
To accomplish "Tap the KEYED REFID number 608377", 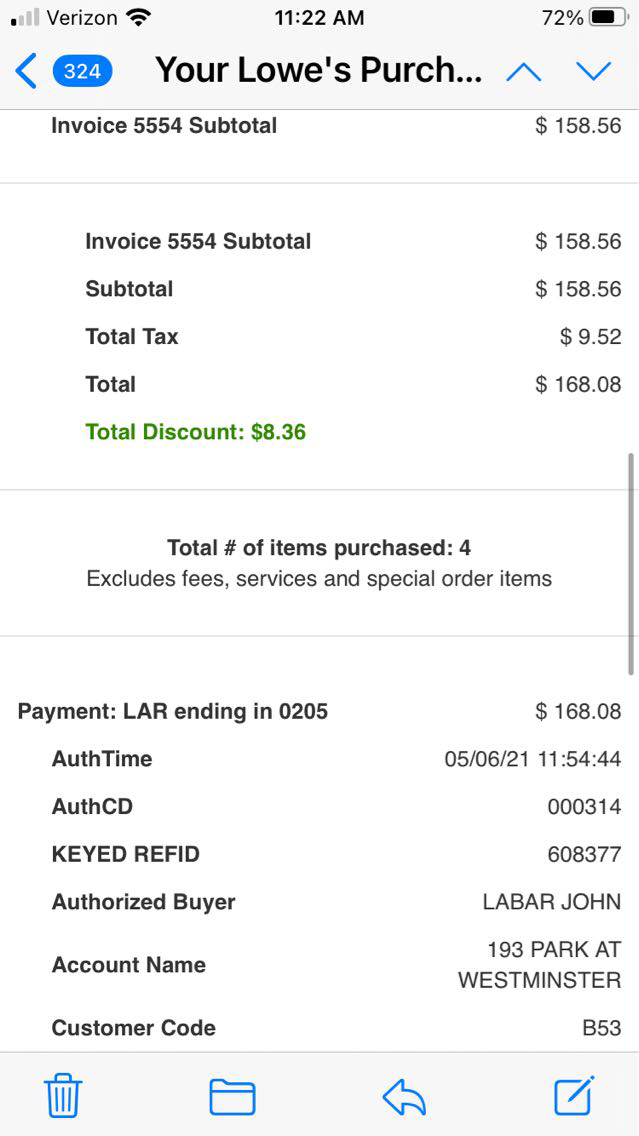I will pyautogui.click(x=584, y=854).
